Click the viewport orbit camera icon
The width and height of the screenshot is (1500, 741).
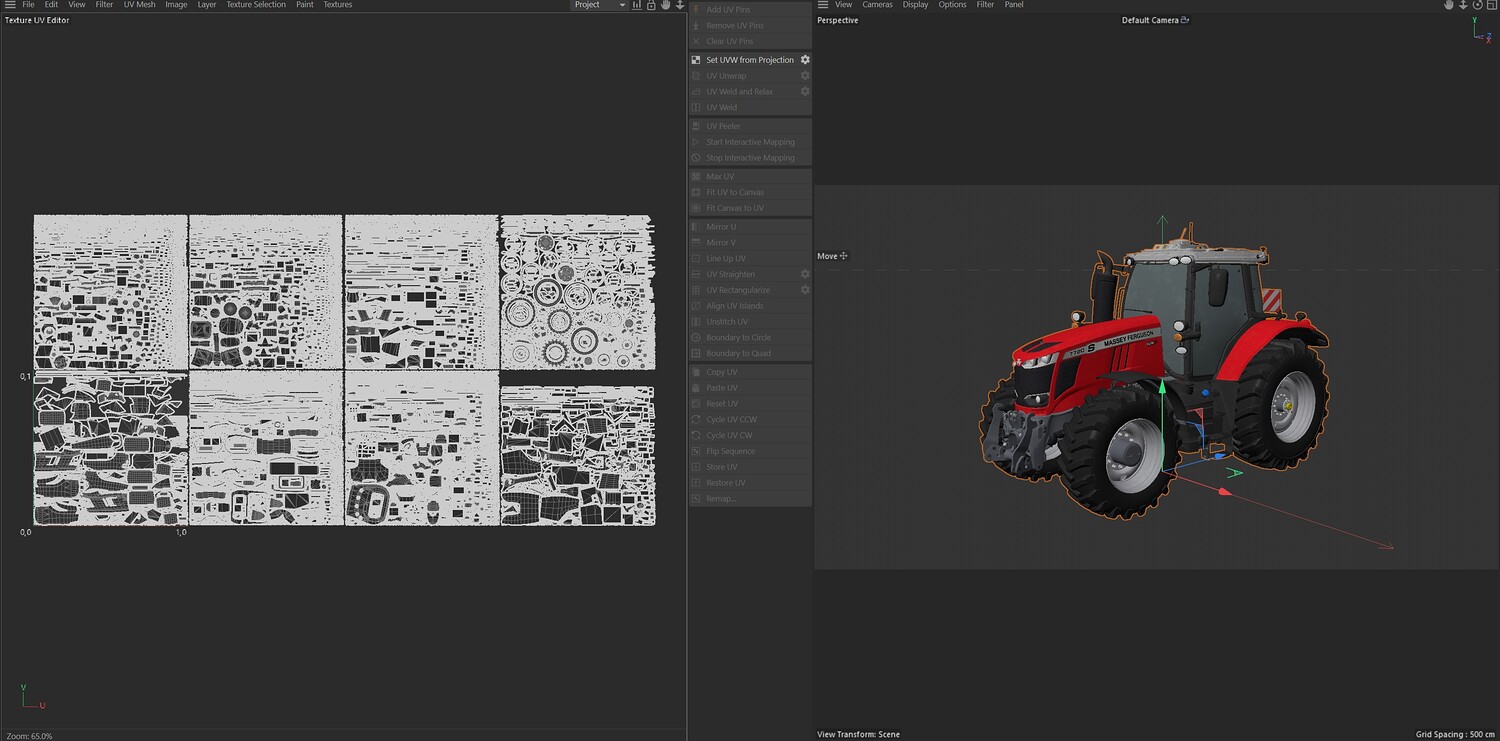pyautogui.click(x=1477, y=5)
